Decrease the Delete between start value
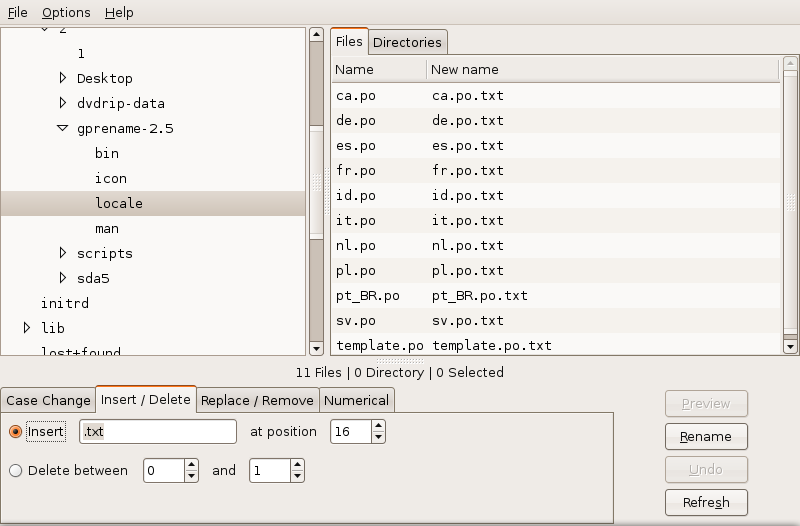Image resolution: width=800 pixels, height=526 pixels. point(191,476)
